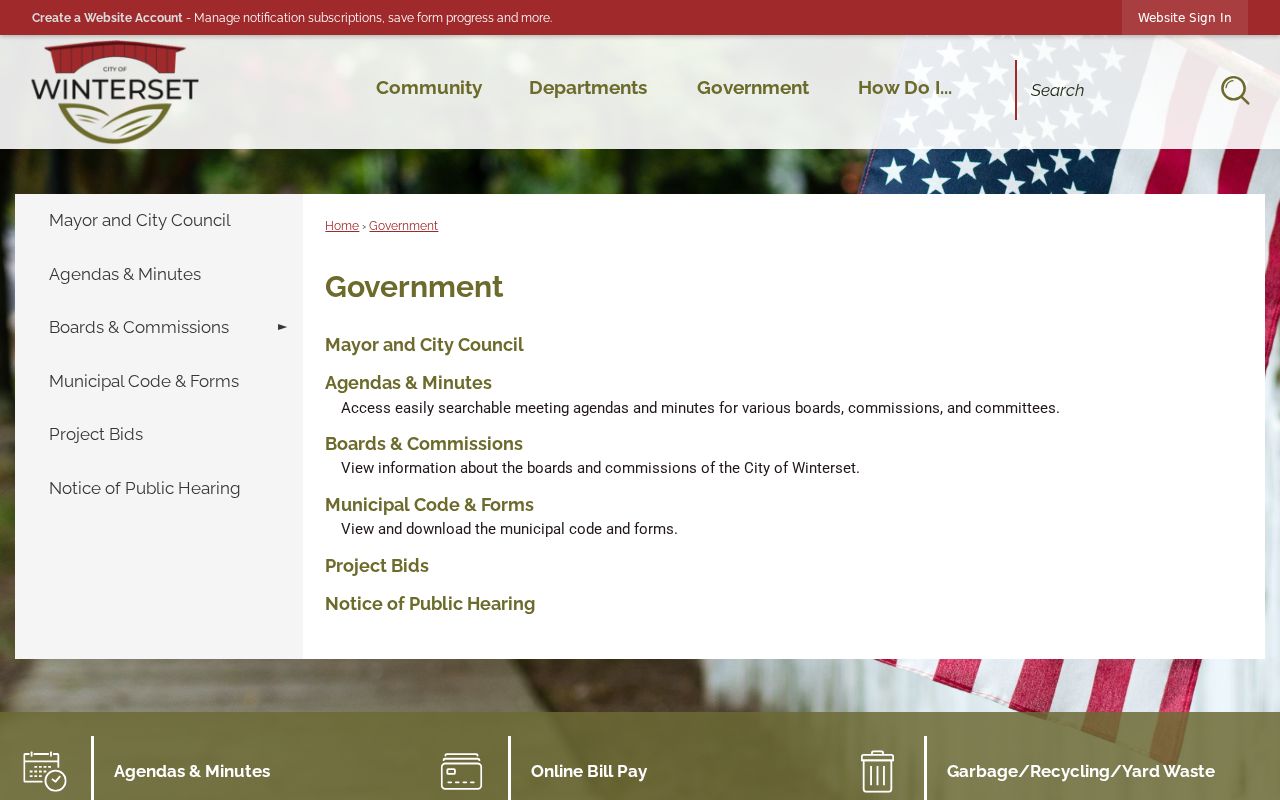The height and width of the screenshot is (800, 1280).
Task: Open Mayor and City Council heading link
Action: pyautogui.click(x=424, y=345)
